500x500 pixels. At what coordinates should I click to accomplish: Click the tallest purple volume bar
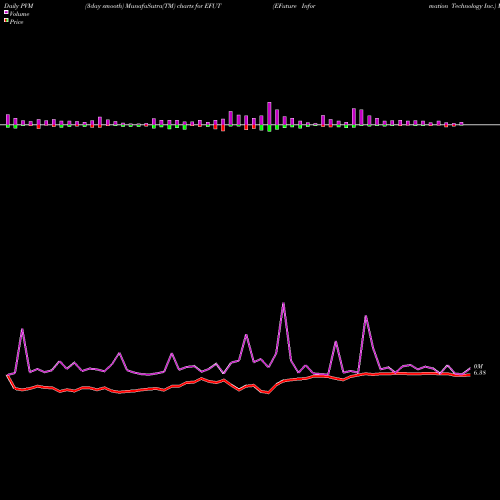click(x=269, y=114)
